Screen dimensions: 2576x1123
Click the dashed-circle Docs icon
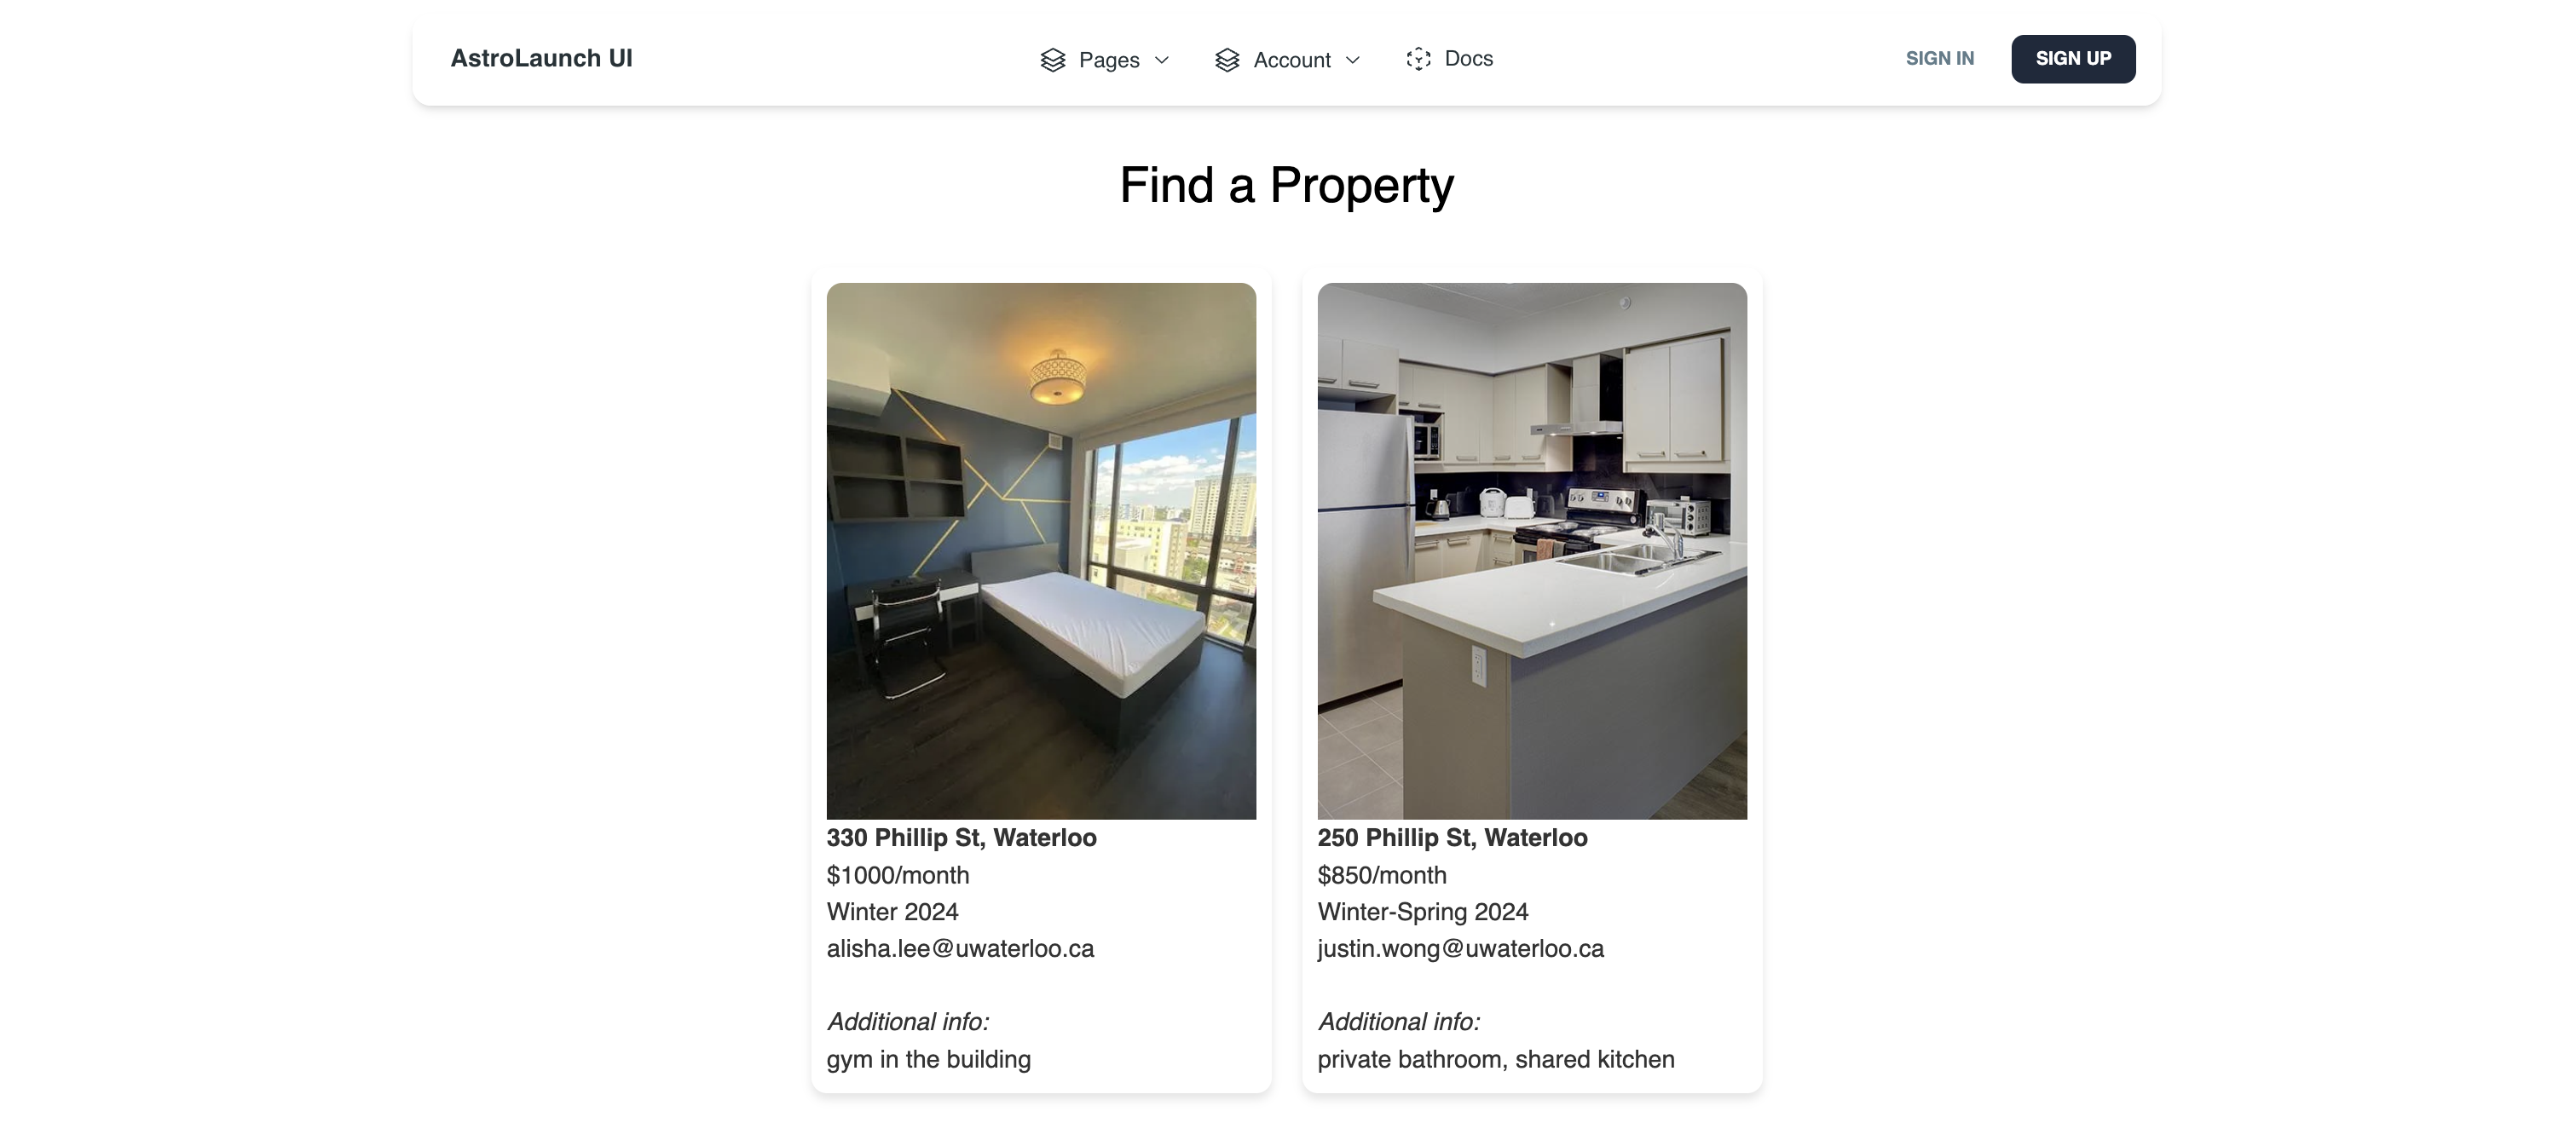[1418, 59]
